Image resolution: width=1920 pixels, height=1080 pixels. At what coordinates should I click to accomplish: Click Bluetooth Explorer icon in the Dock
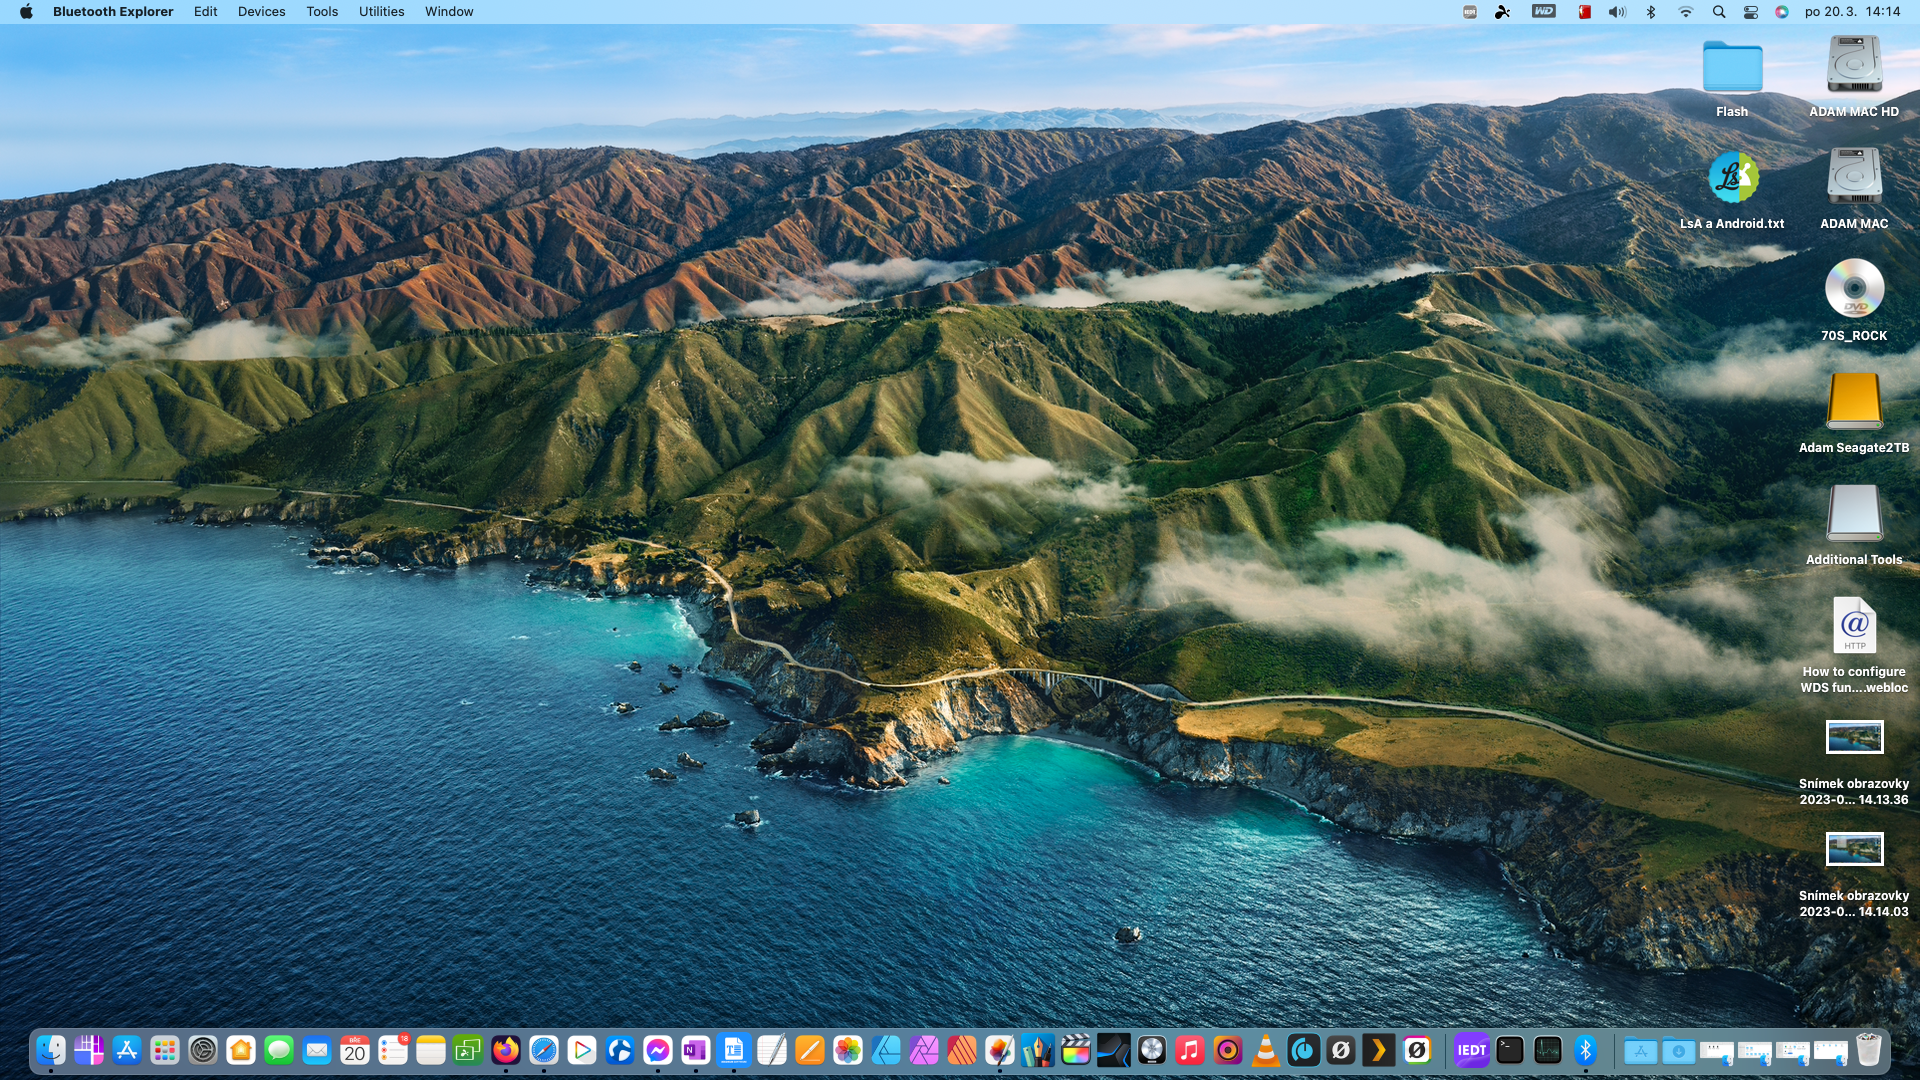point(1585,1050)
